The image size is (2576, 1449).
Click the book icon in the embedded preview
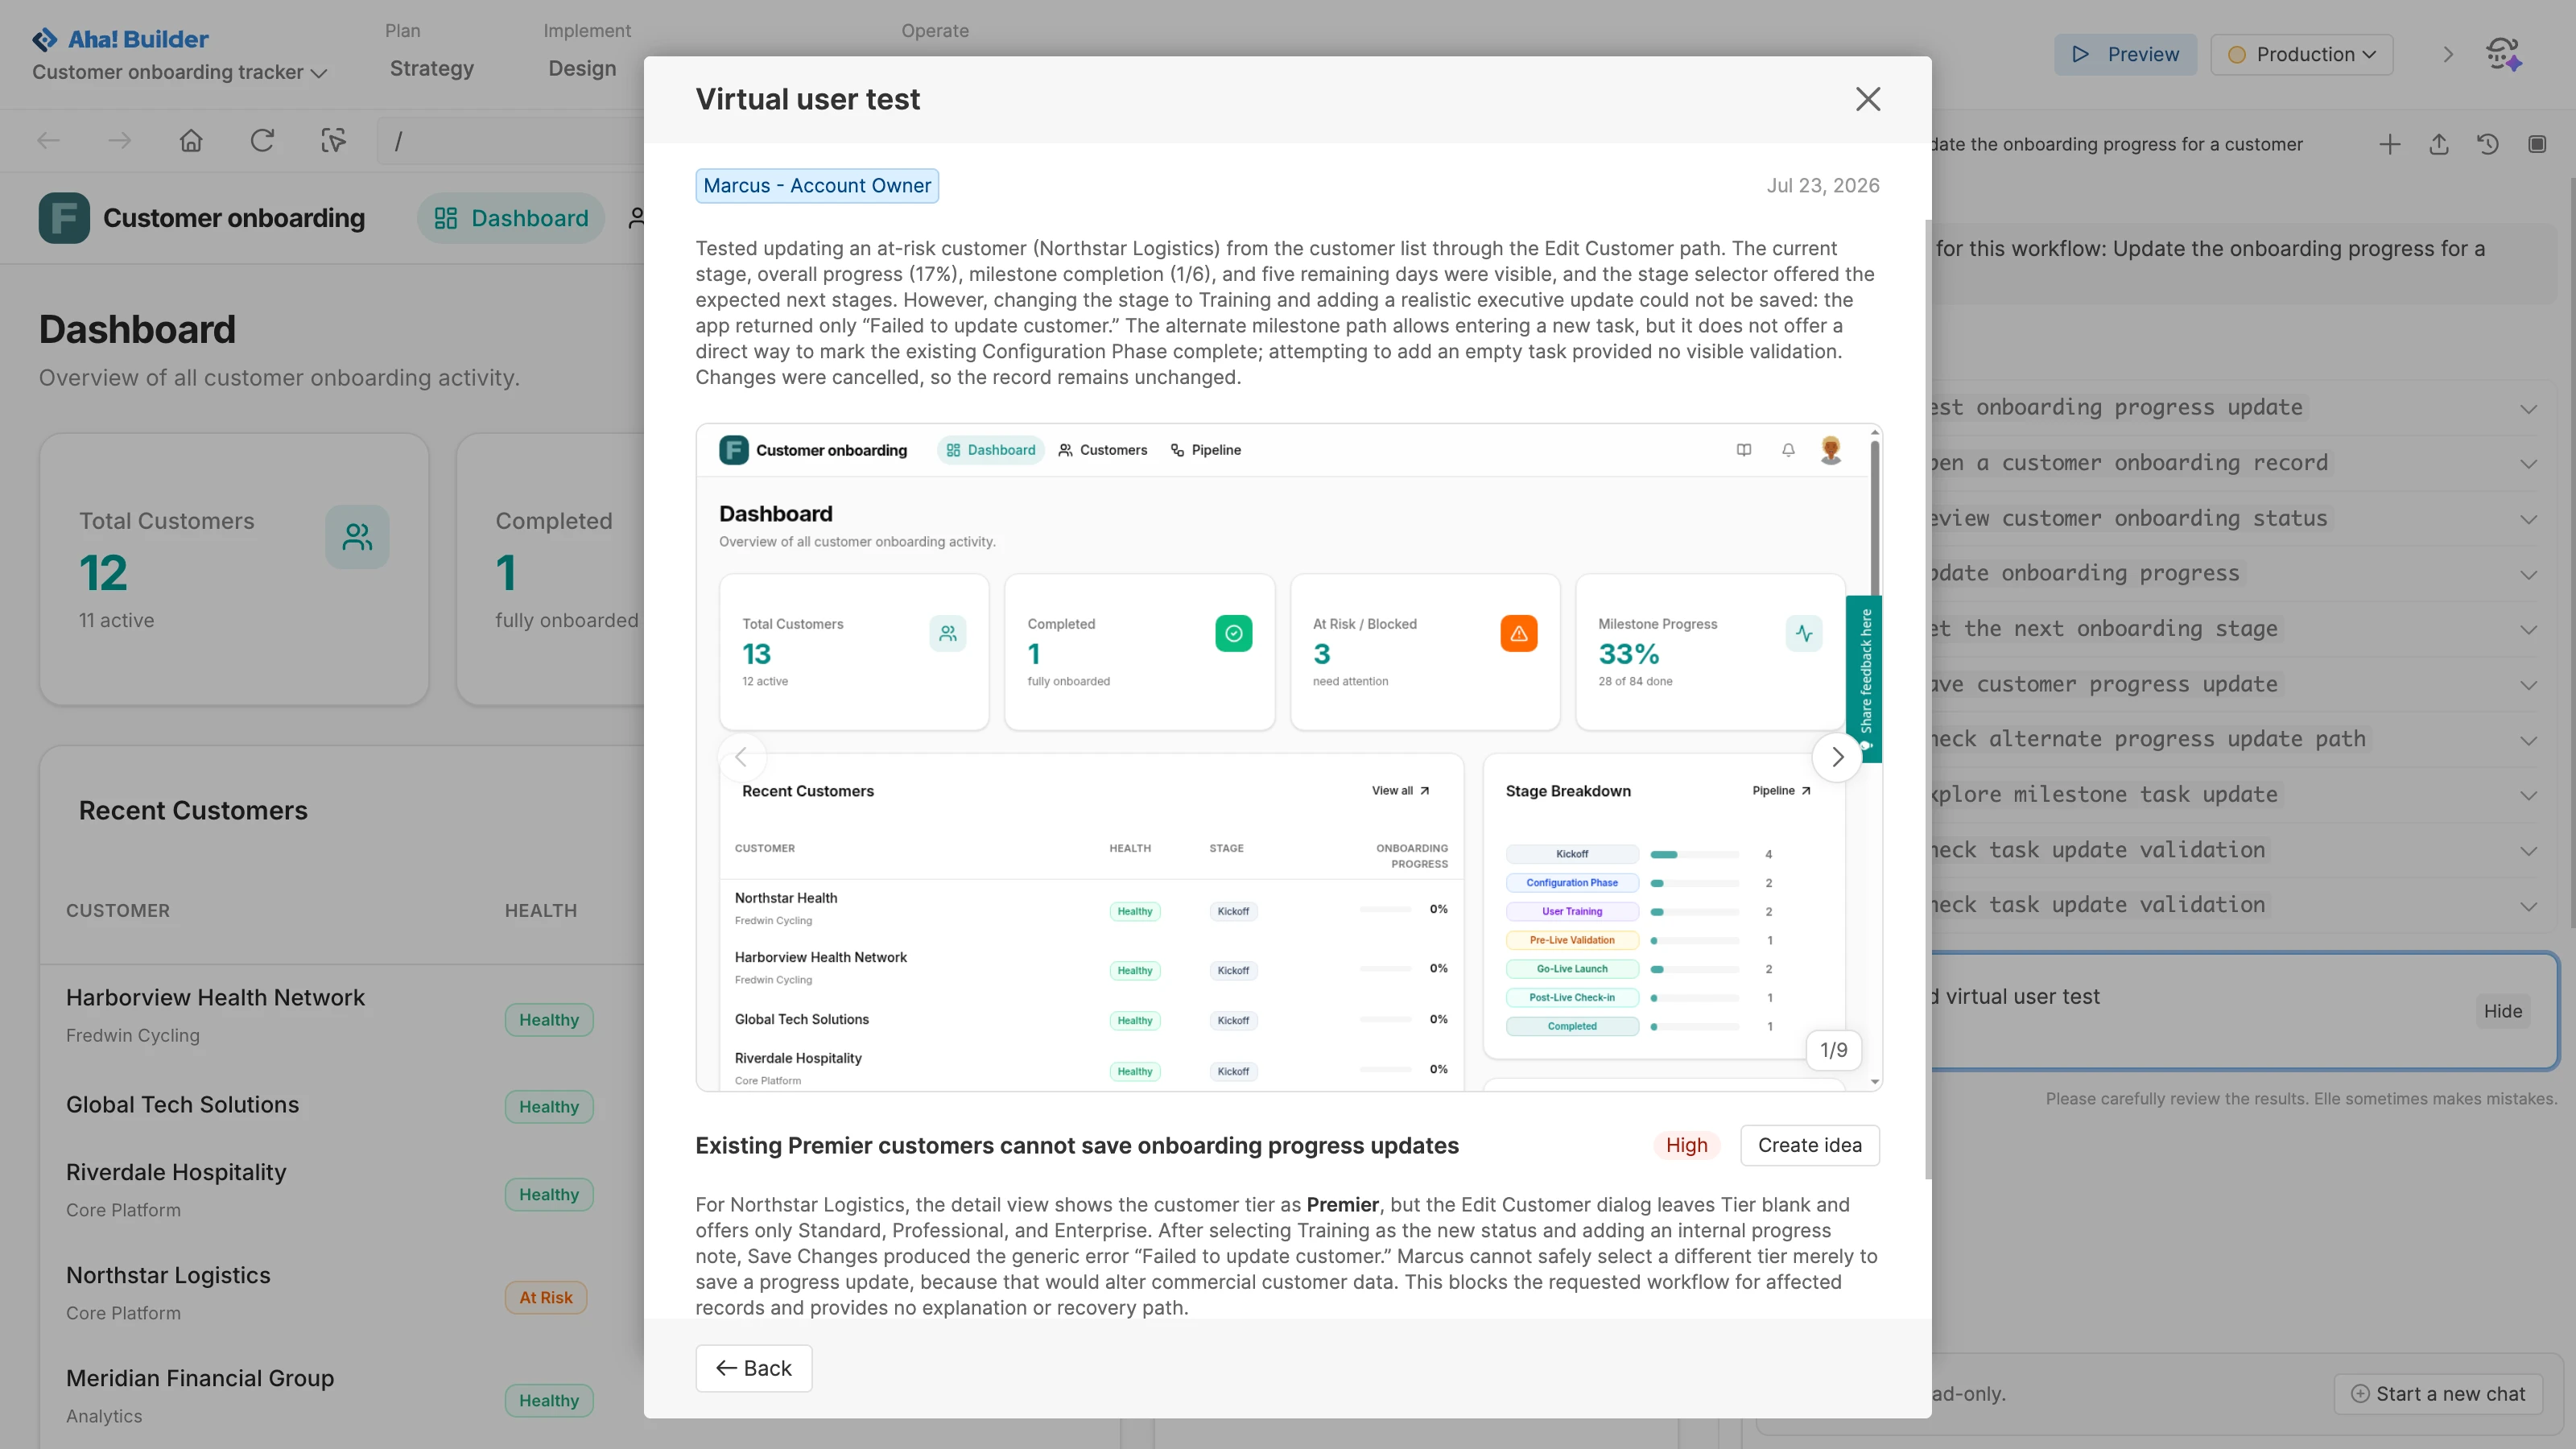1744,450
